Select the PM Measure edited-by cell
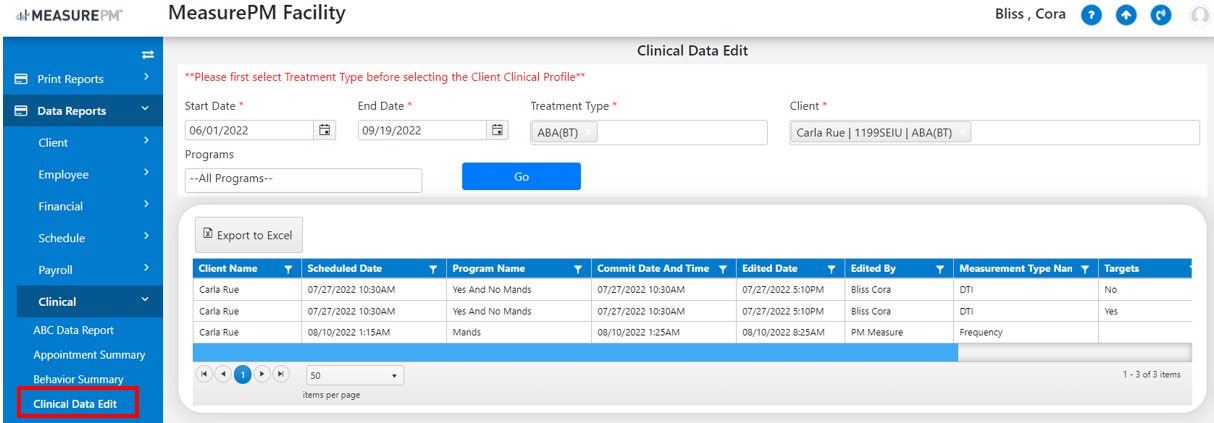 point(899,333)
